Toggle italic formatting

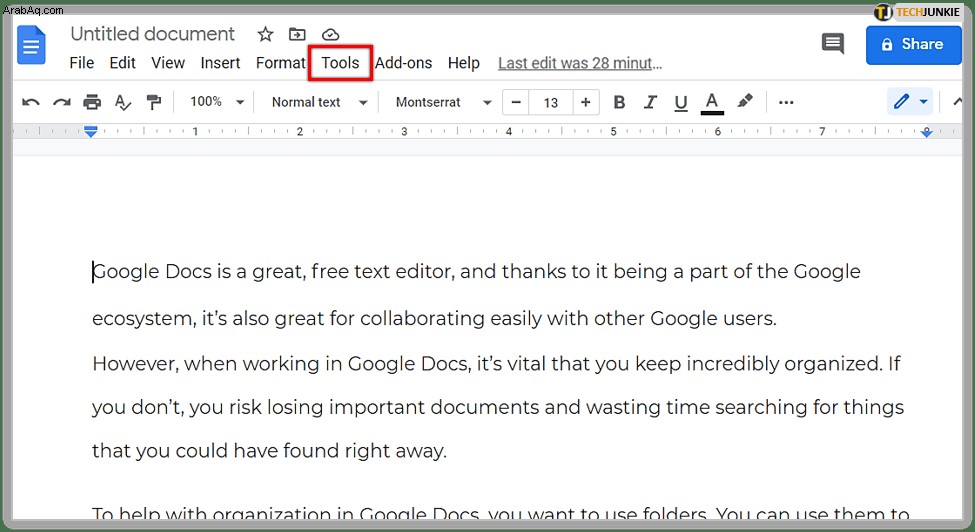click(650, 102)
